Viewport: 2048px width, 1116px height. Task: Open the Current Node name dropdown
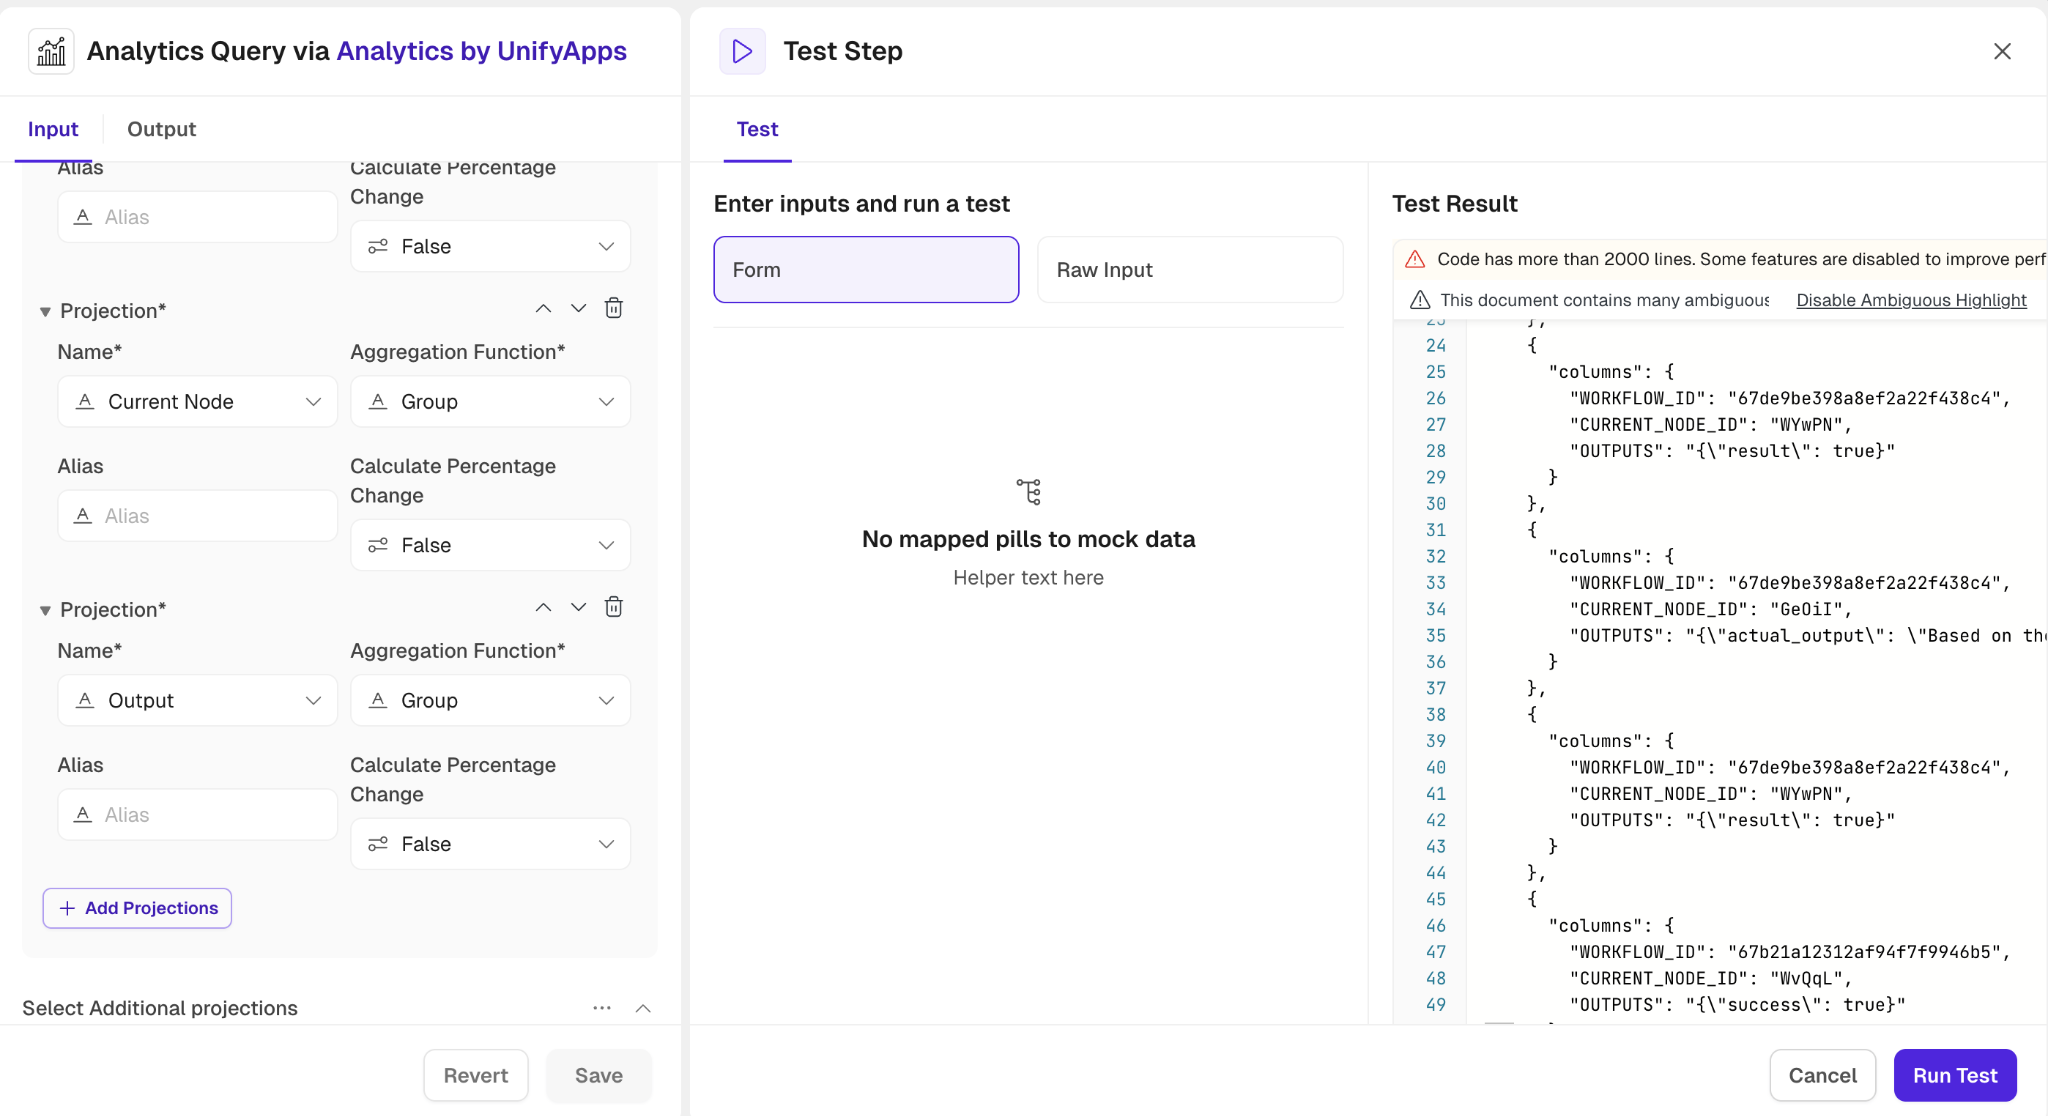pos(198,402)
